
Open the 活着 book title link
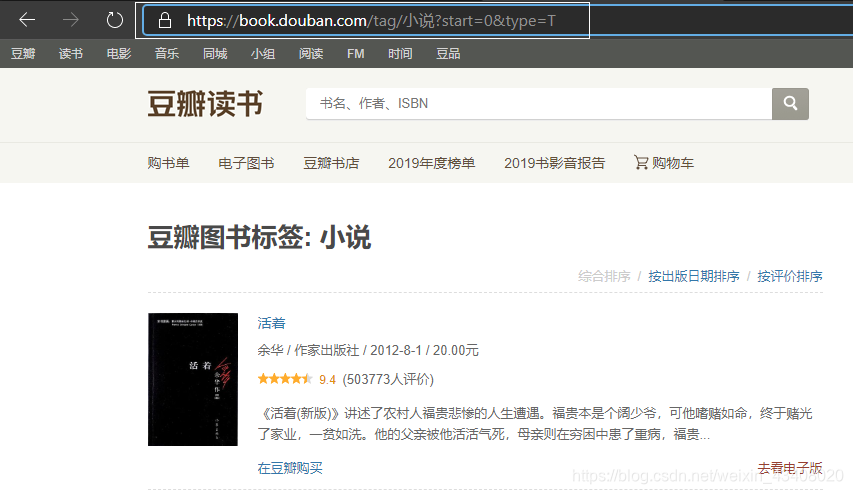point(271,323)
